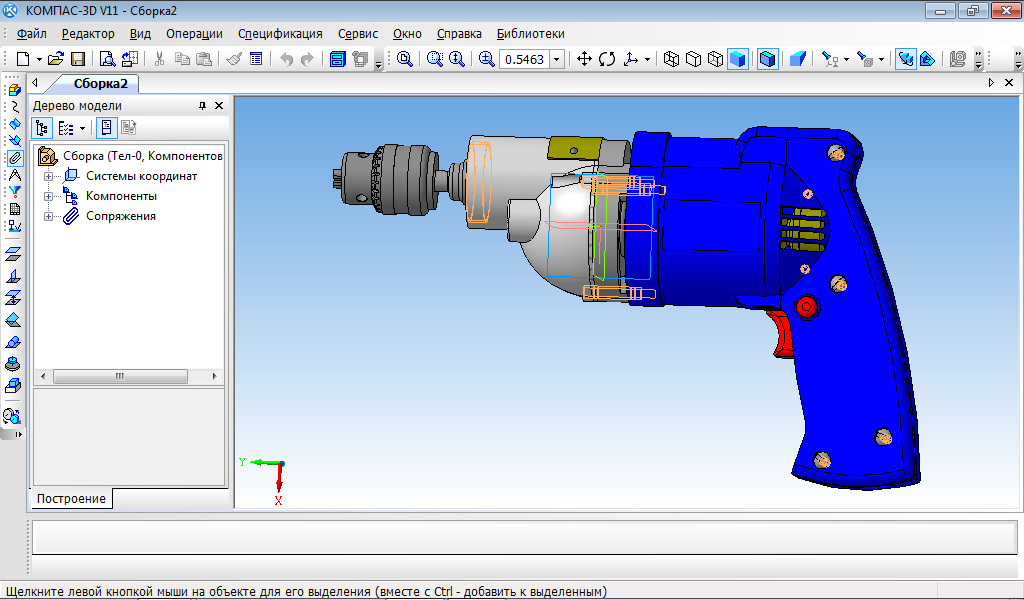Screen dimensions: 1024x600
Task: Click the model tree scroll right arrow
Action: point(214,376)
